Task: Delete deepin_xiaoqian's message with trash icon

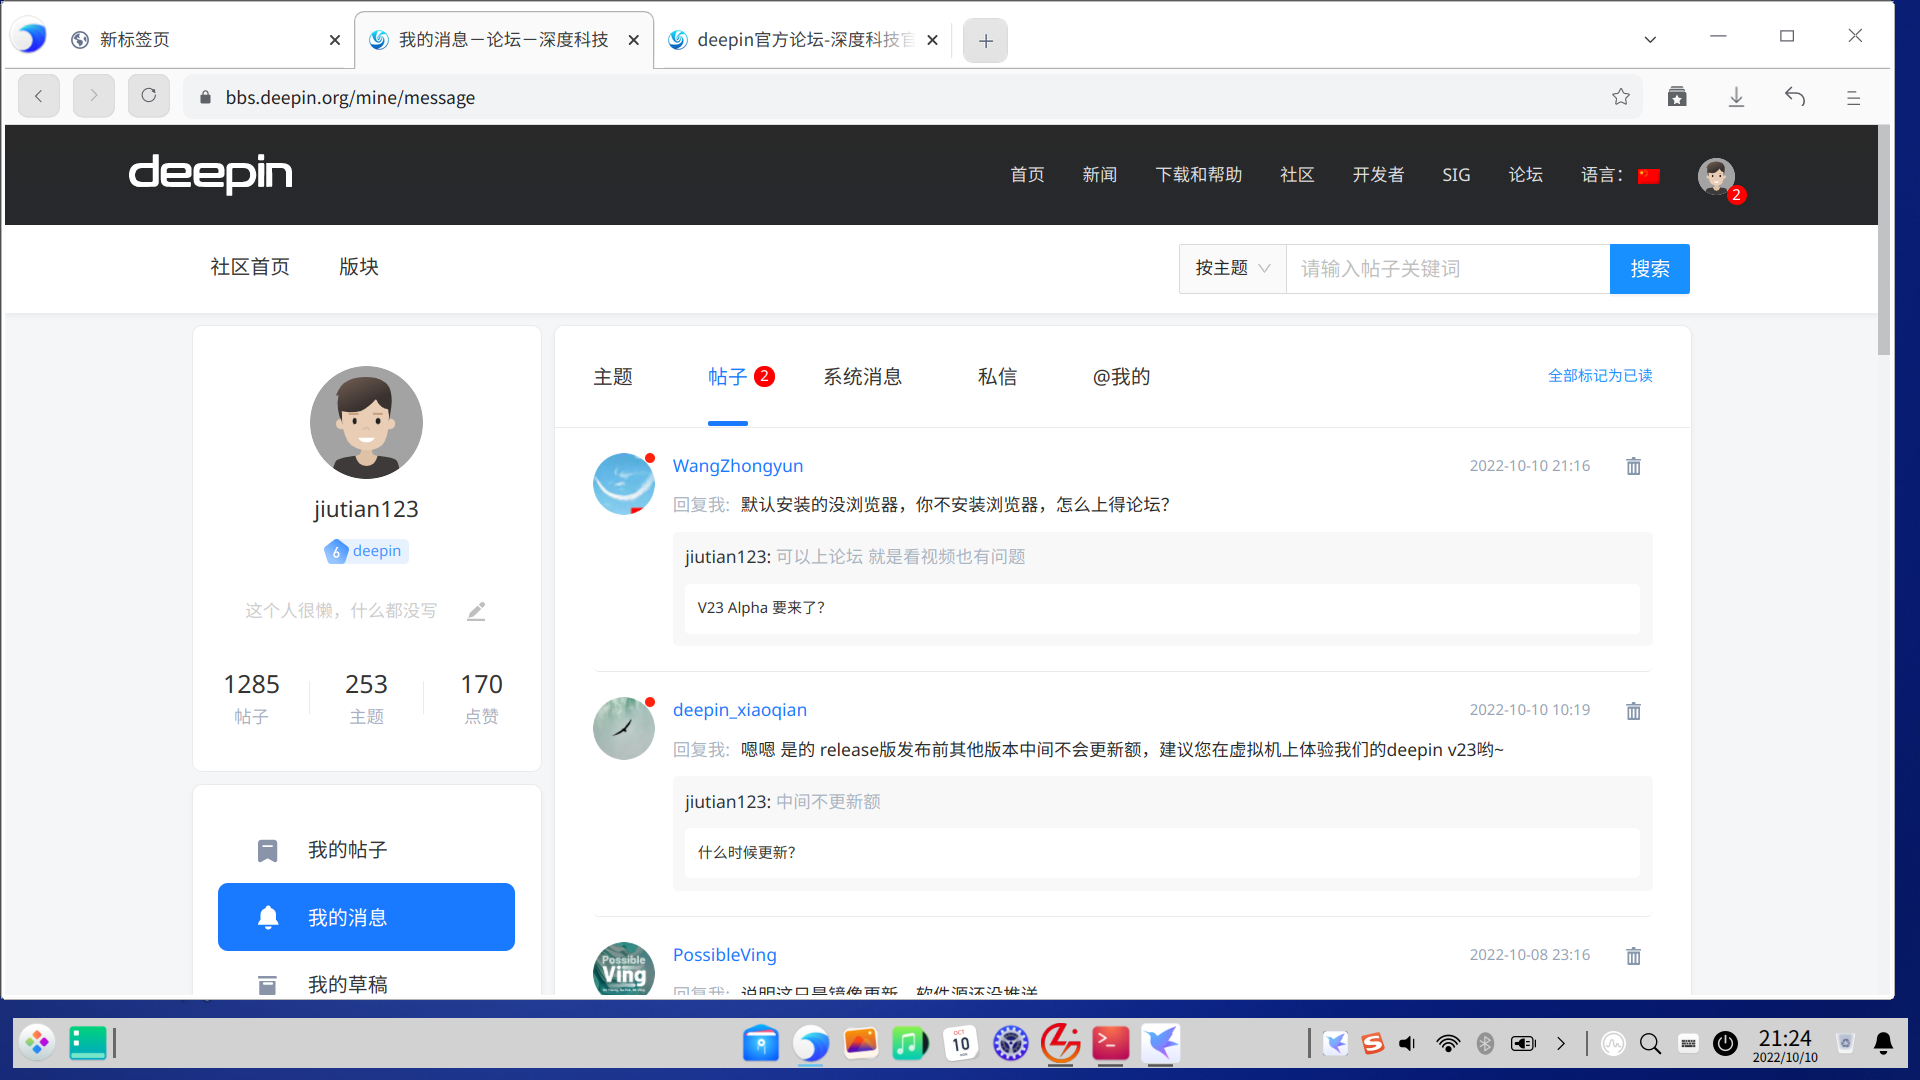Action: coord(1633,711)
